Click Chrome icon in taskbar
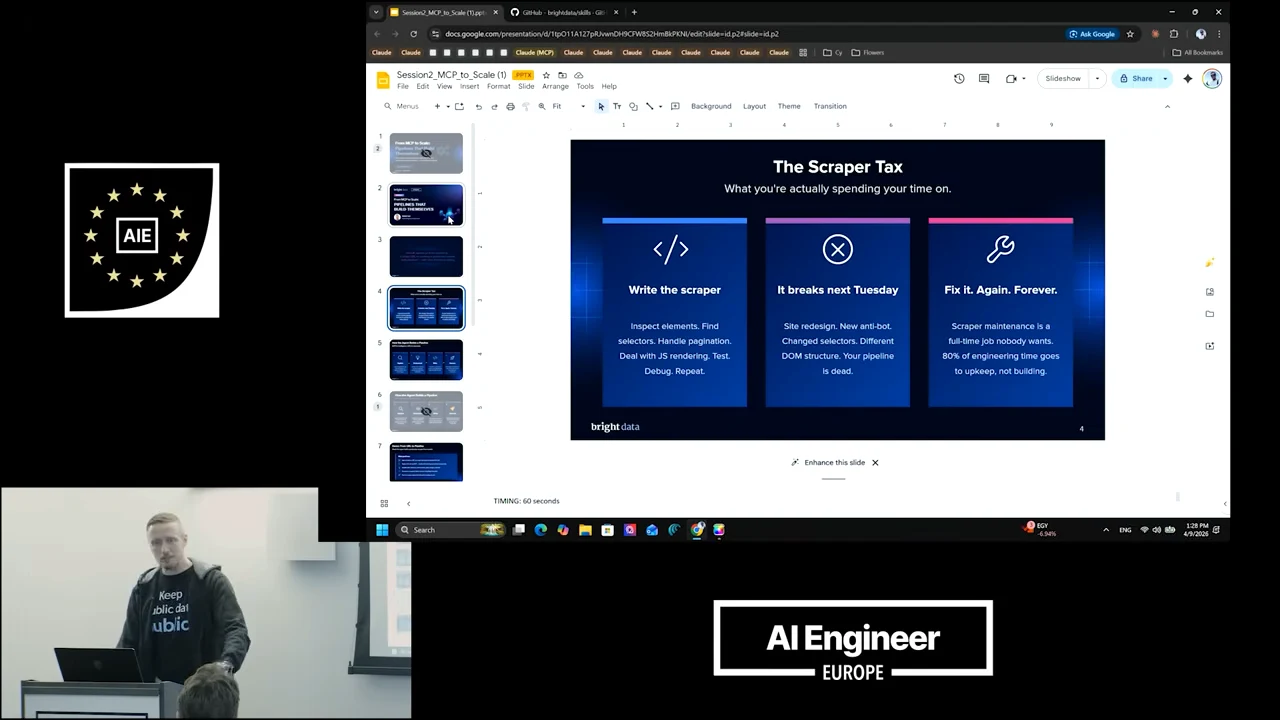 [x=697, y=530]
